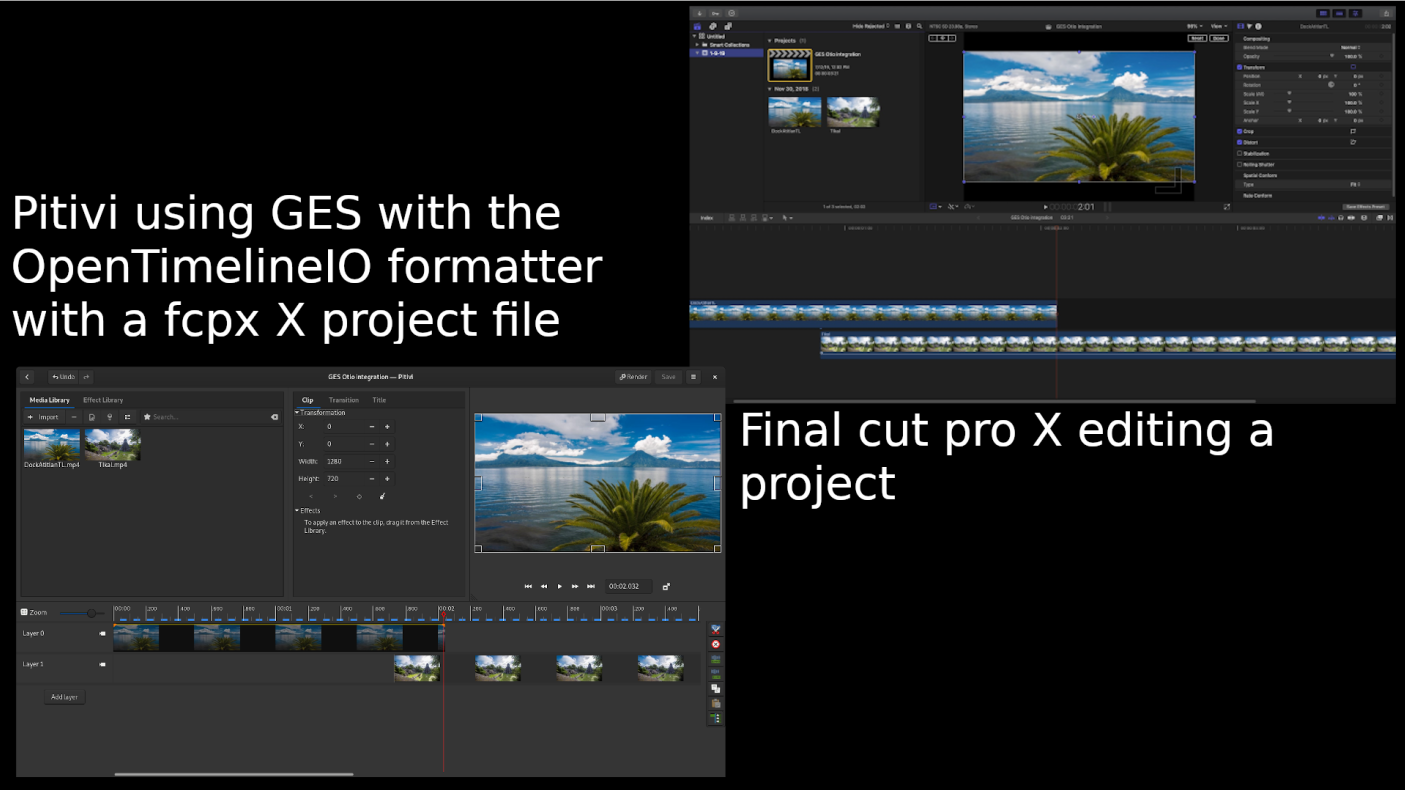Click the Save button in Pitivi header
Screen dimensions: 1405x790
[x=668, y=377]
